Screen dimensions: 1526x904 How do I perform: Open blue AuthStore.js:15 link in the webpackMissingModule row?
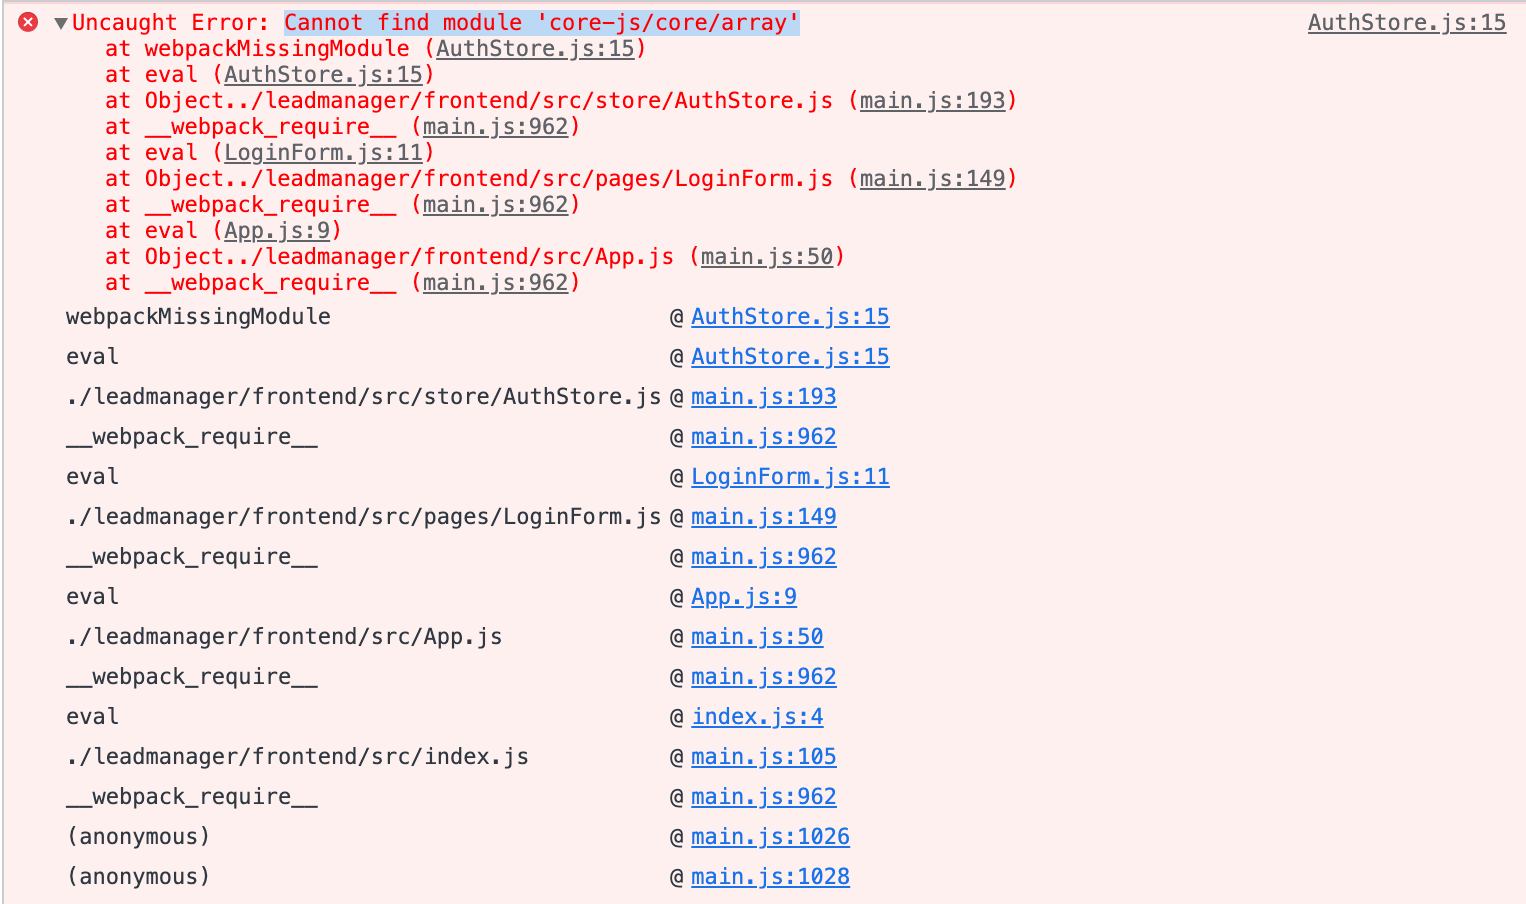tap(790, 316)
